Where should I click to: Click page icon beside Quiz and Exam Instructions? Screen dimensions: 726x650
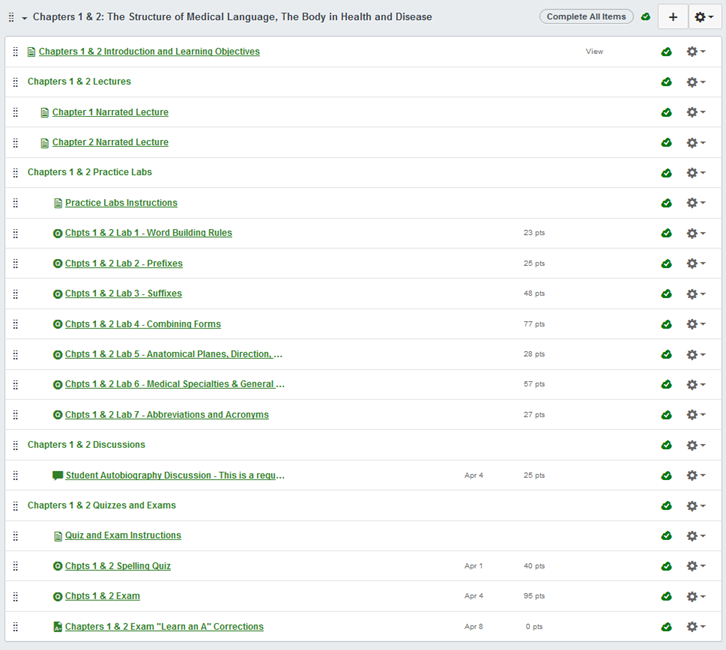(x=58, y=536)
